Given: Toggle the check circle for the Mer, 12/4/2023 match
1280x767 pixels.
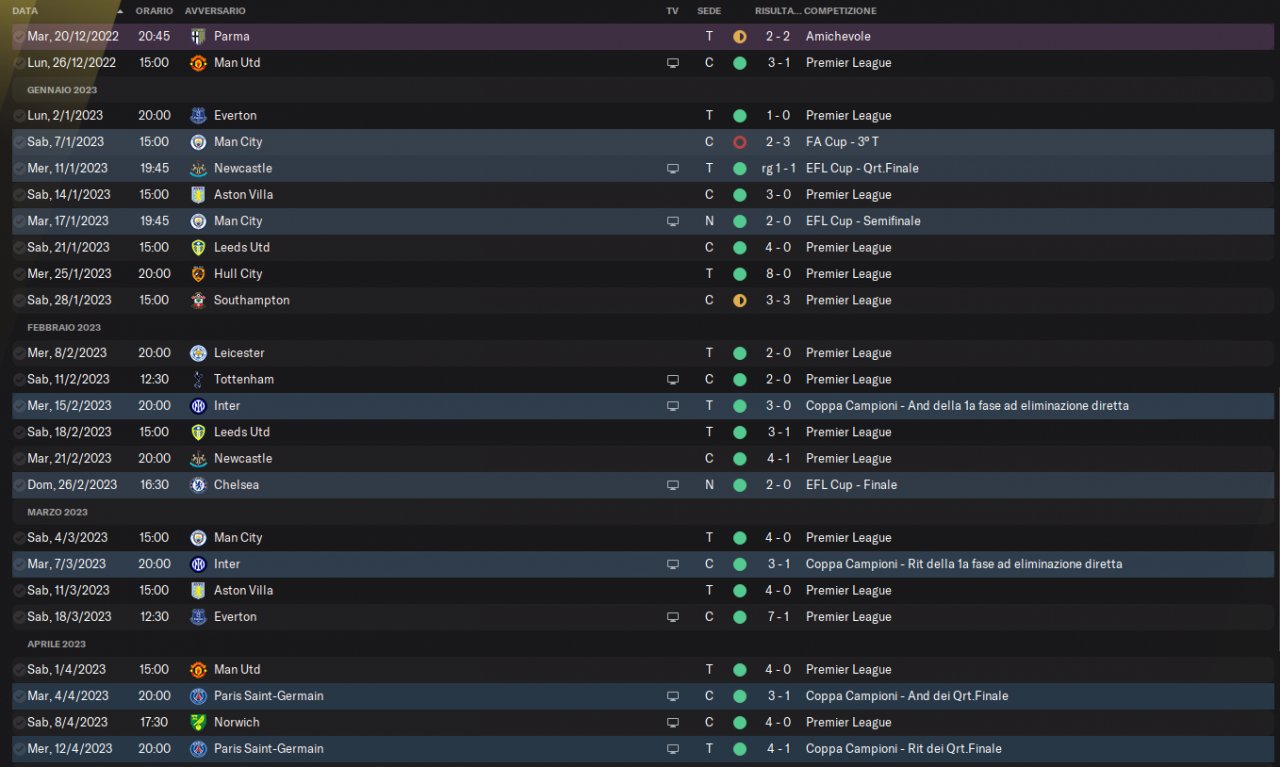Looking at the screenshot, I should point(19,749).
